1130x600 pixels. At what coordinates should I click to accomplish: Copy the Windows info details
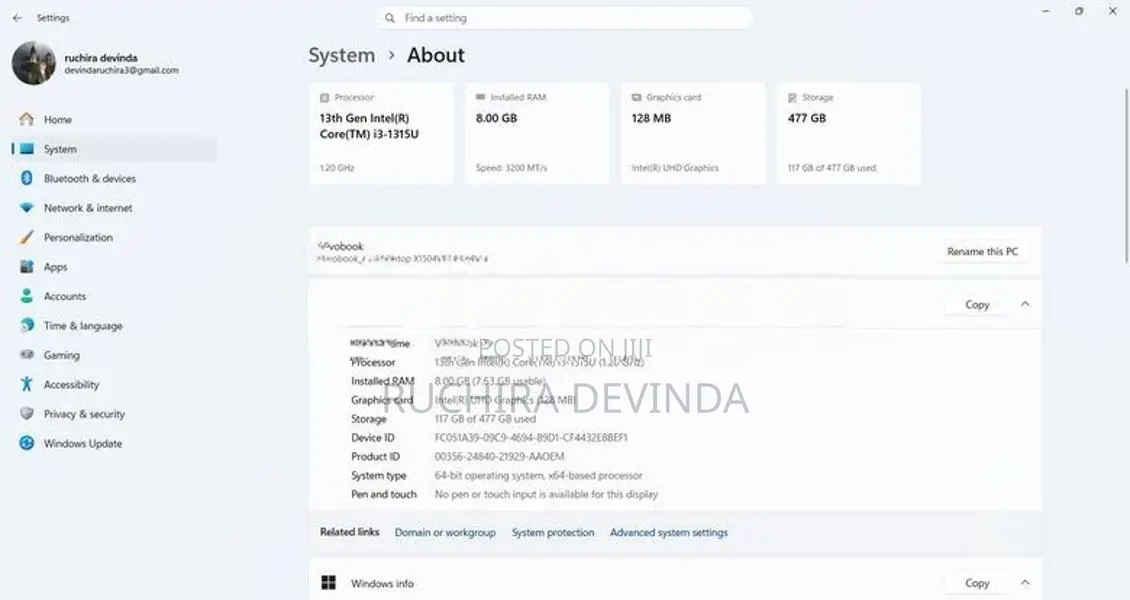point(976,583)
